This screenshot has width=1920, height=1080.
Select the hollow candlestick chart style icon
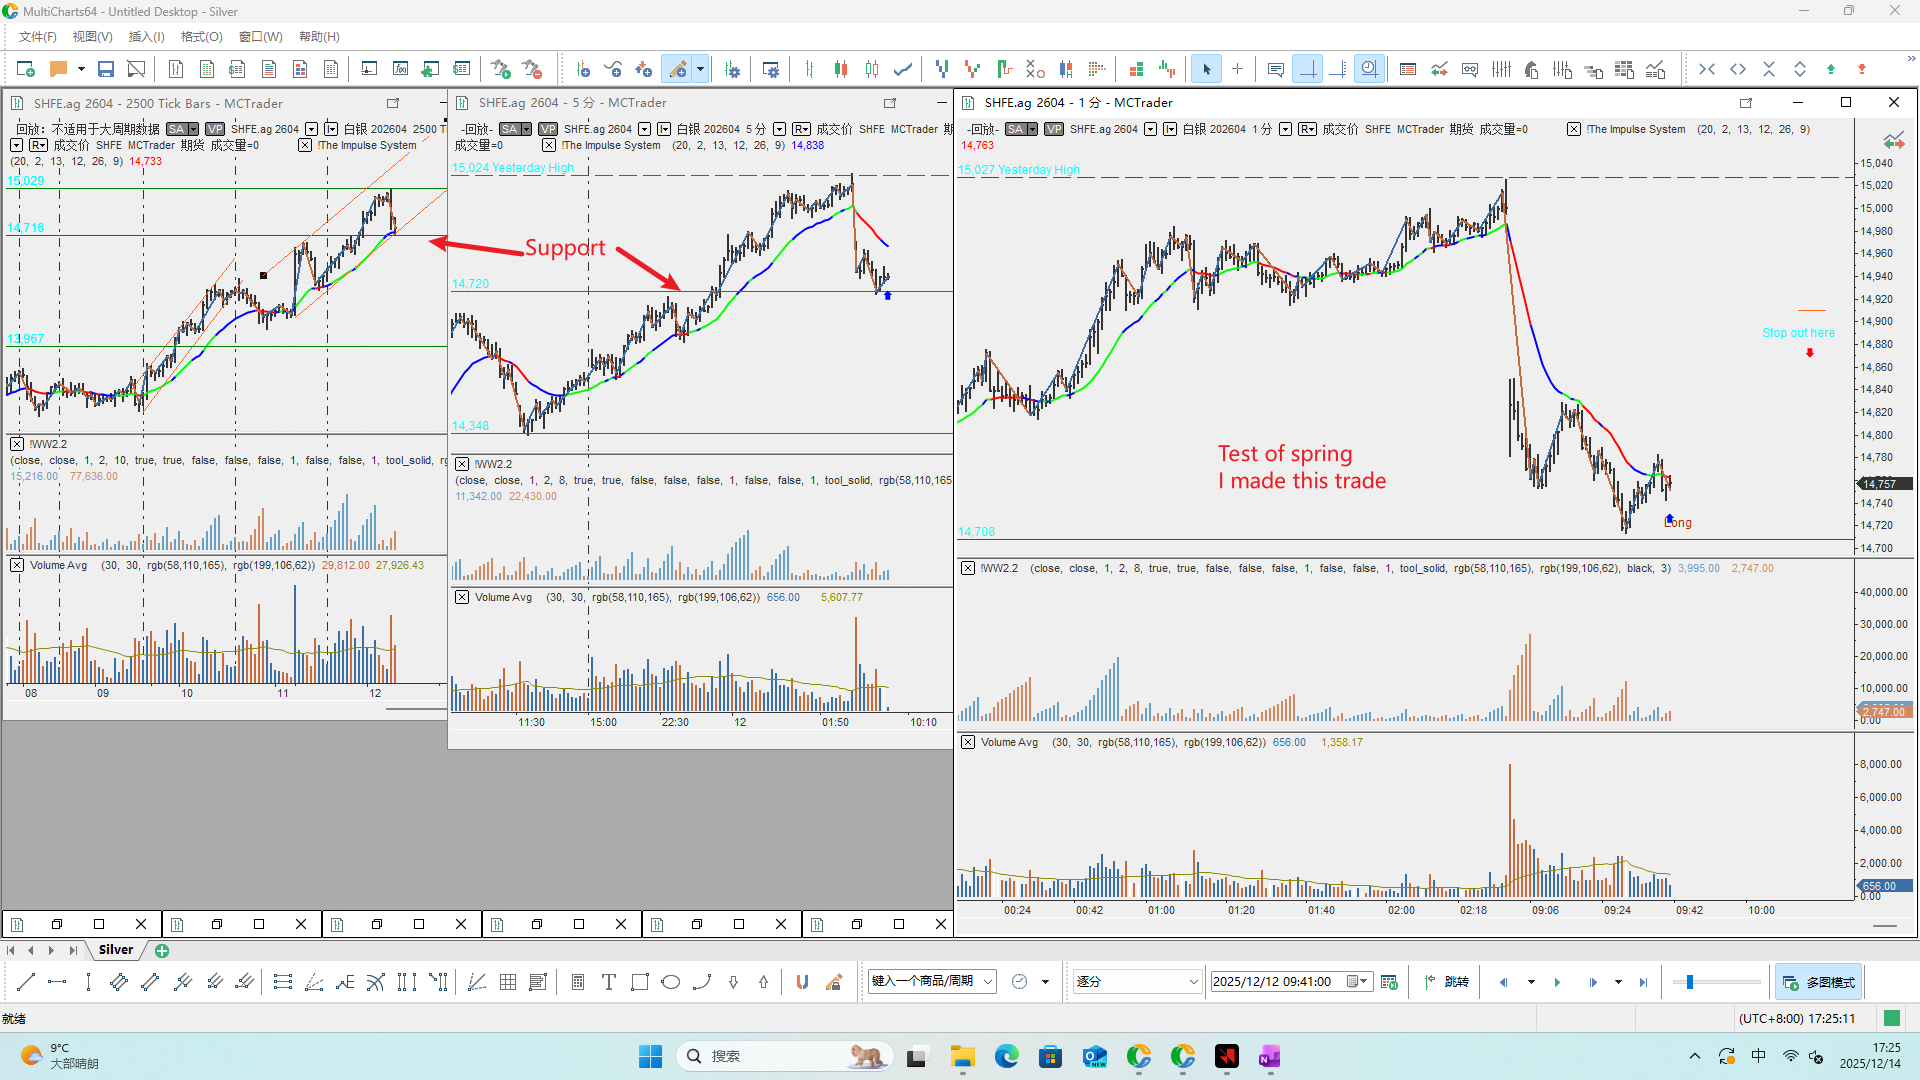[x=872, y=69]
